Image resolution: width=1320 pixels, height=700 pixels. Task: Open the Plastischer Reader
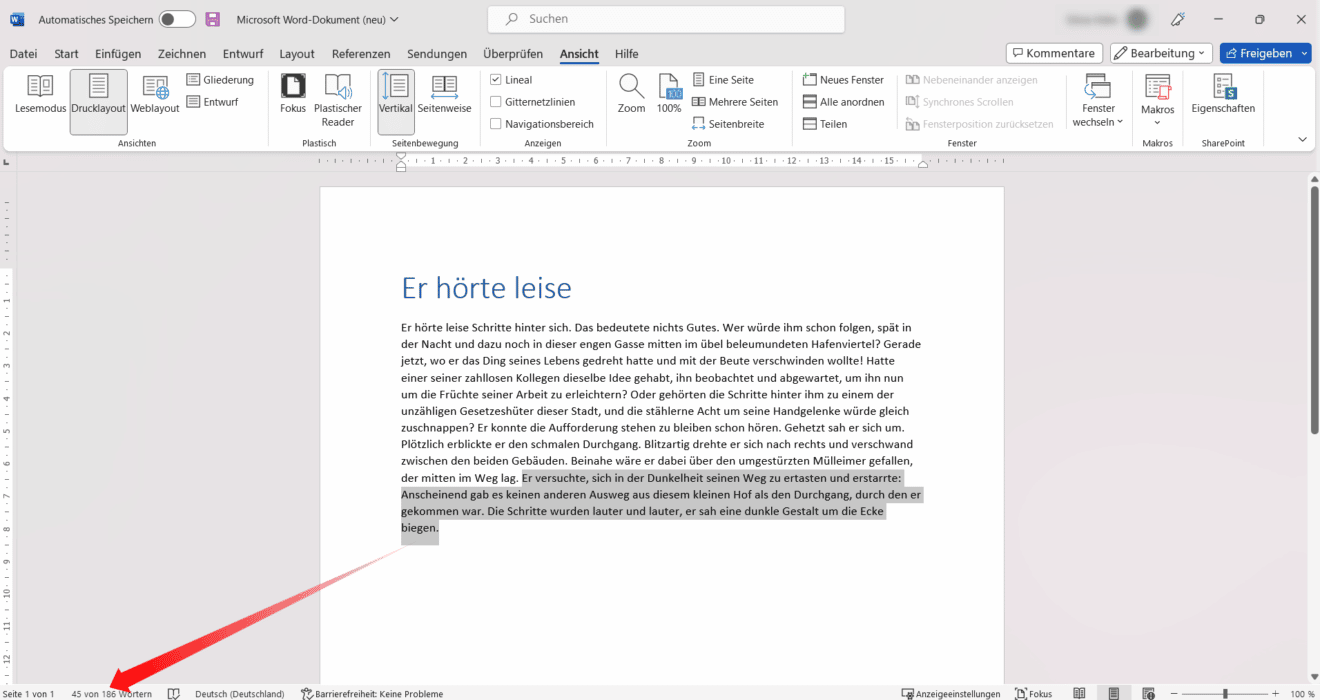pos(338,97)
